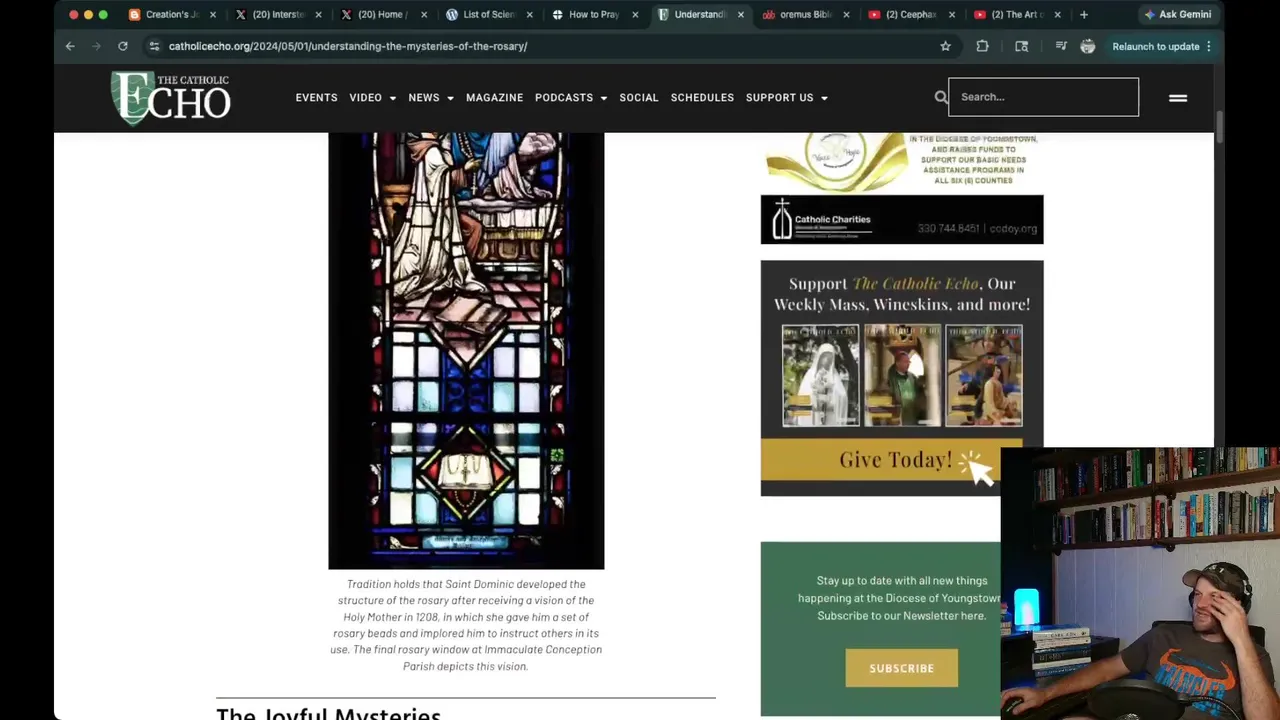Close the Understanding rosary tab
The image size is (1280, 720).
point(741,15)
